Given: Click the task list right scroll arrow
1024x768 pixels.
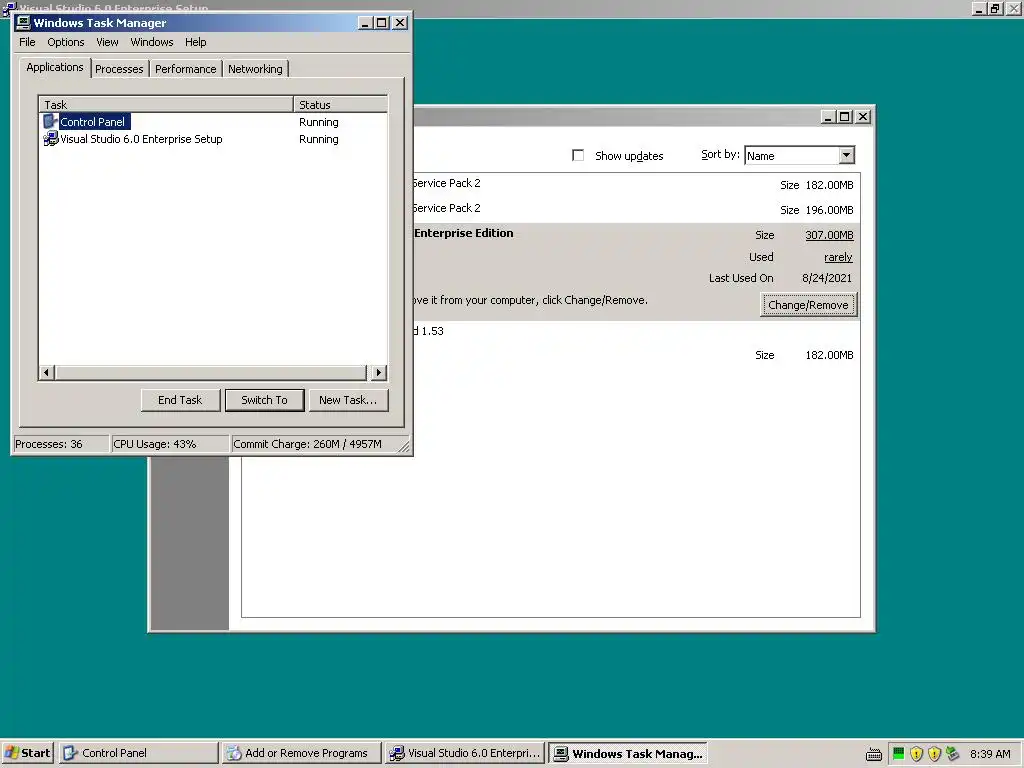Looking at the screenshot, I should pos(379,373).
